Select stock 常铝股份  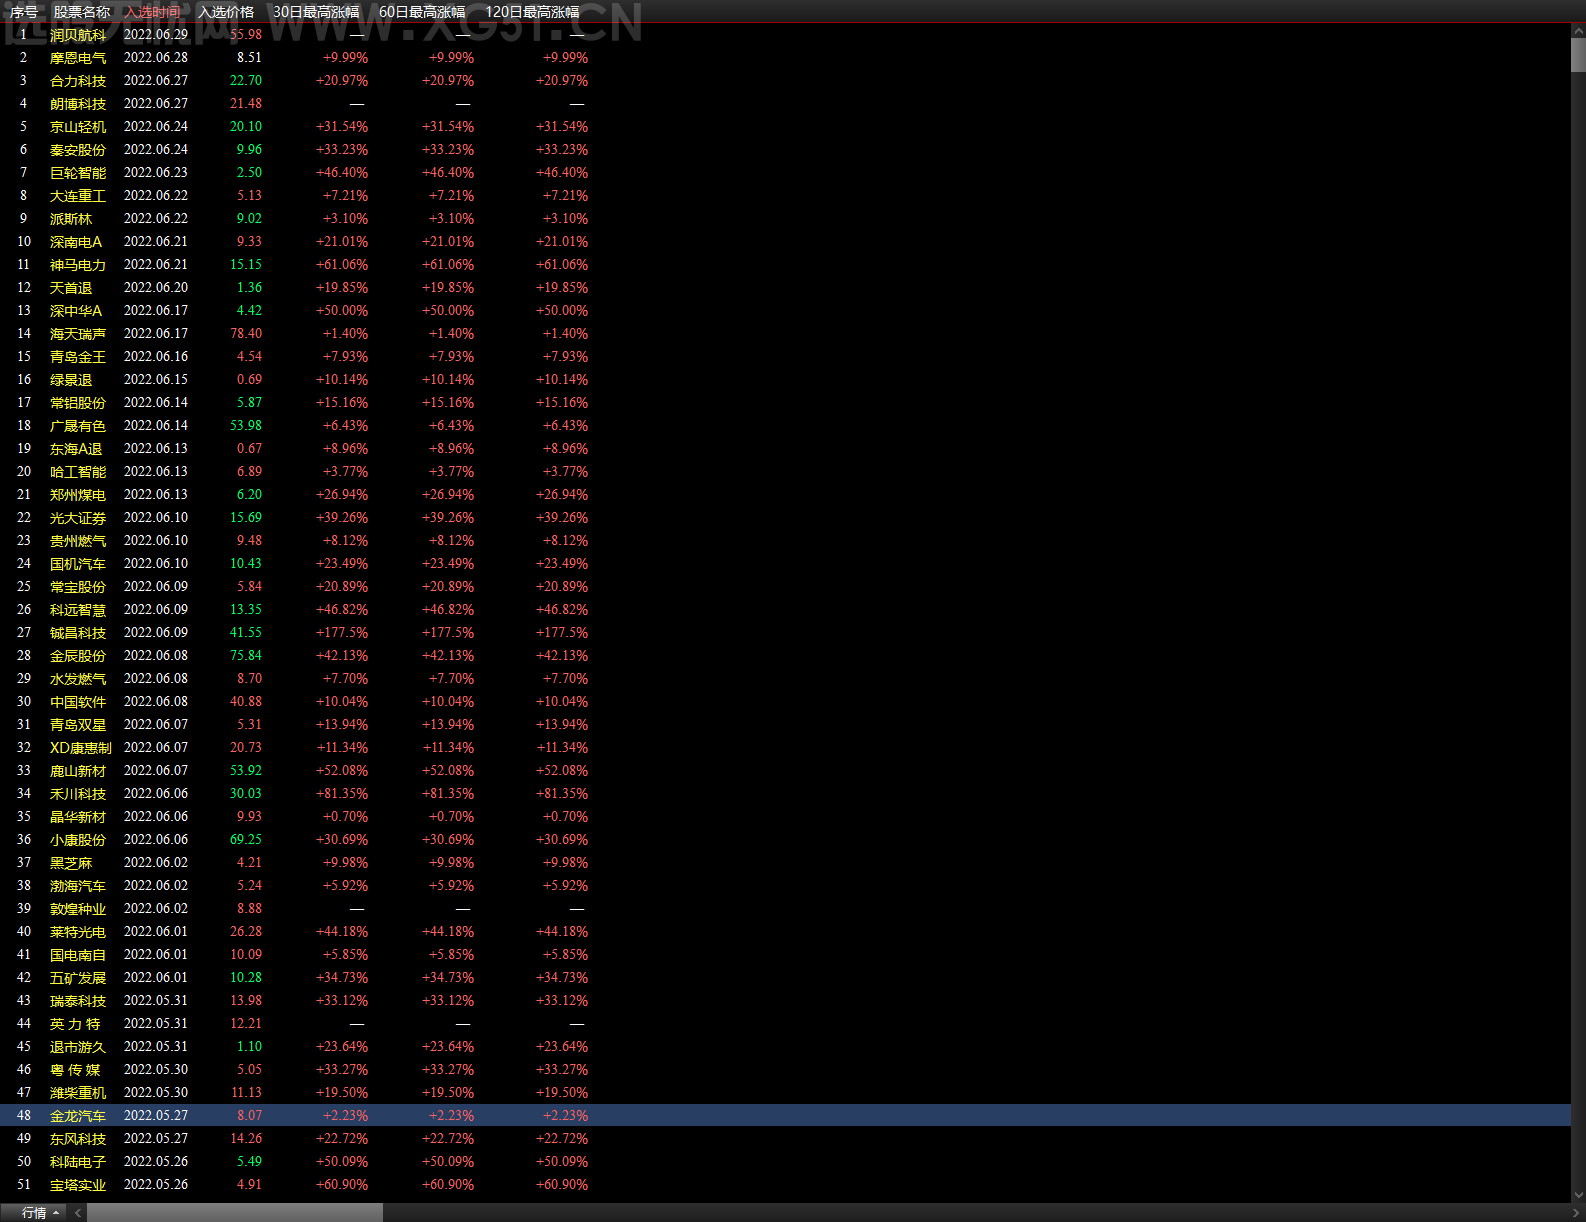[x=78, y=403]
